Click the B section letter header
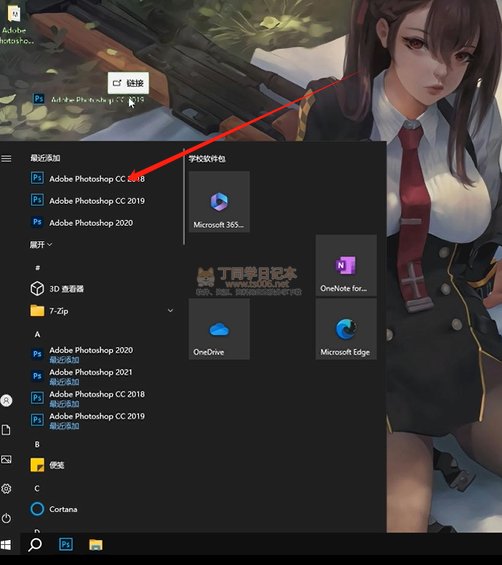This screenshot has height=565, width=502. (x=37, y=444)
